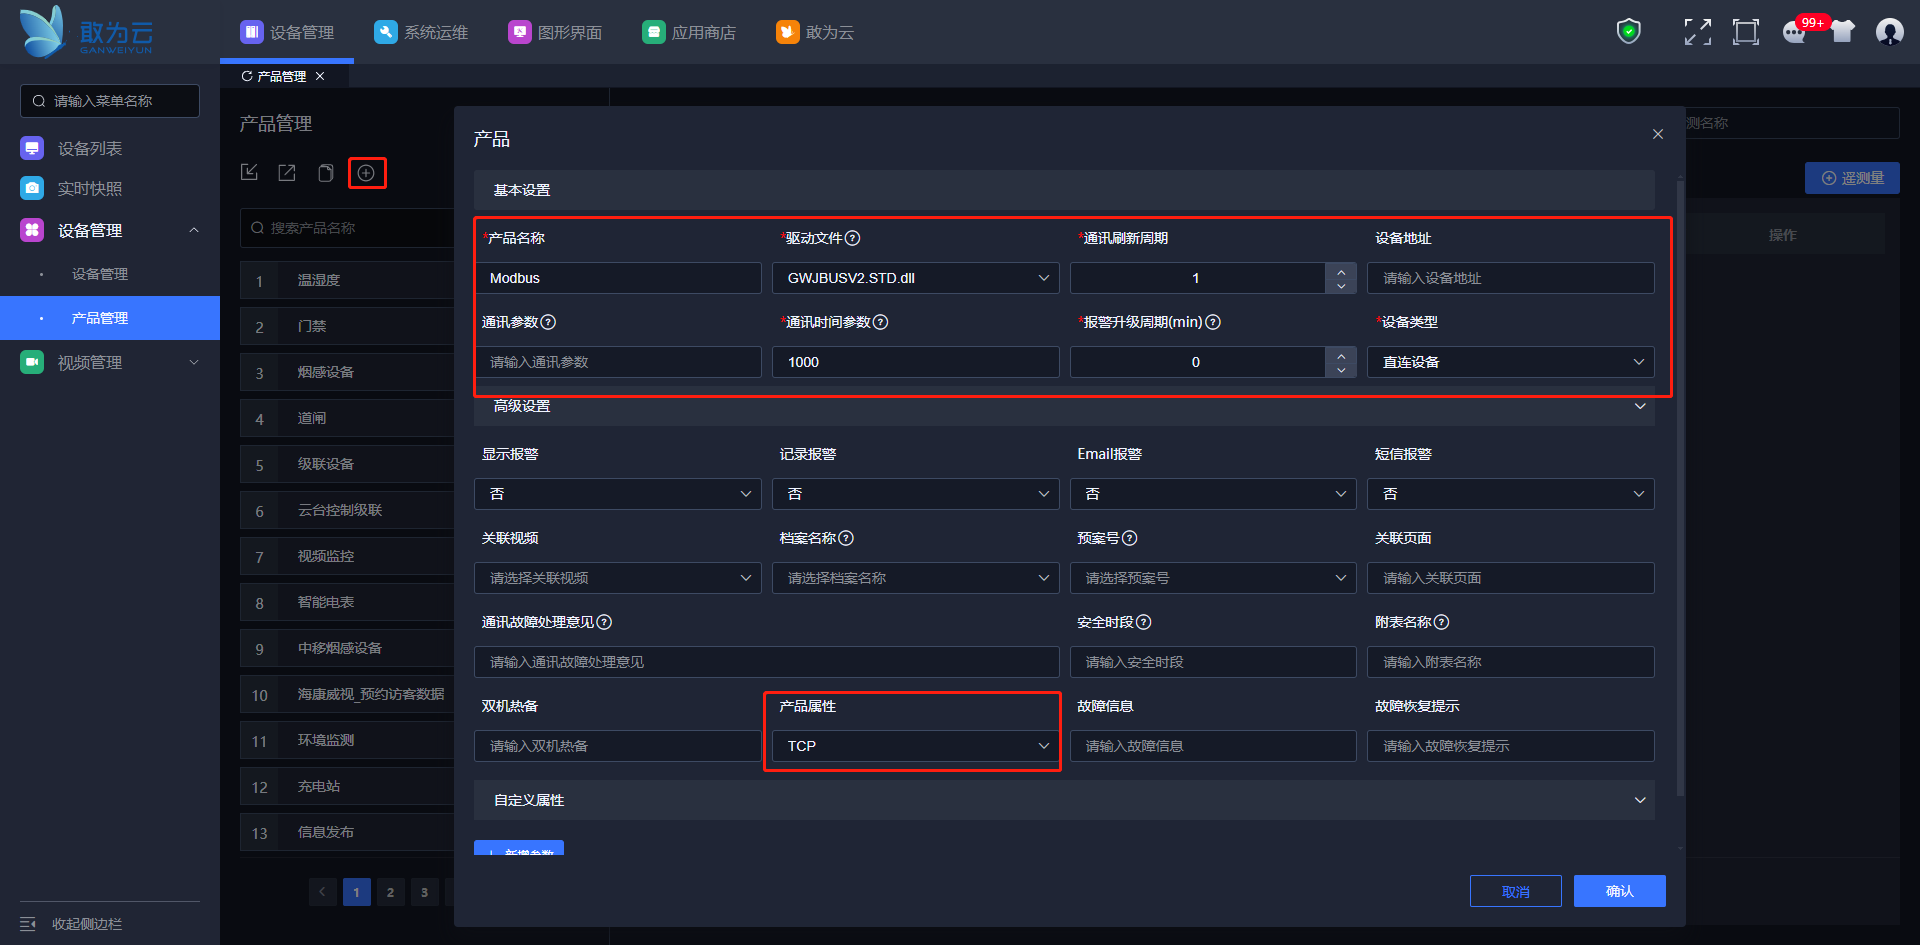The image size is (1920, 945).
Task: Open 设备列表 in the sidebar
Action: (x=90, y=148)
